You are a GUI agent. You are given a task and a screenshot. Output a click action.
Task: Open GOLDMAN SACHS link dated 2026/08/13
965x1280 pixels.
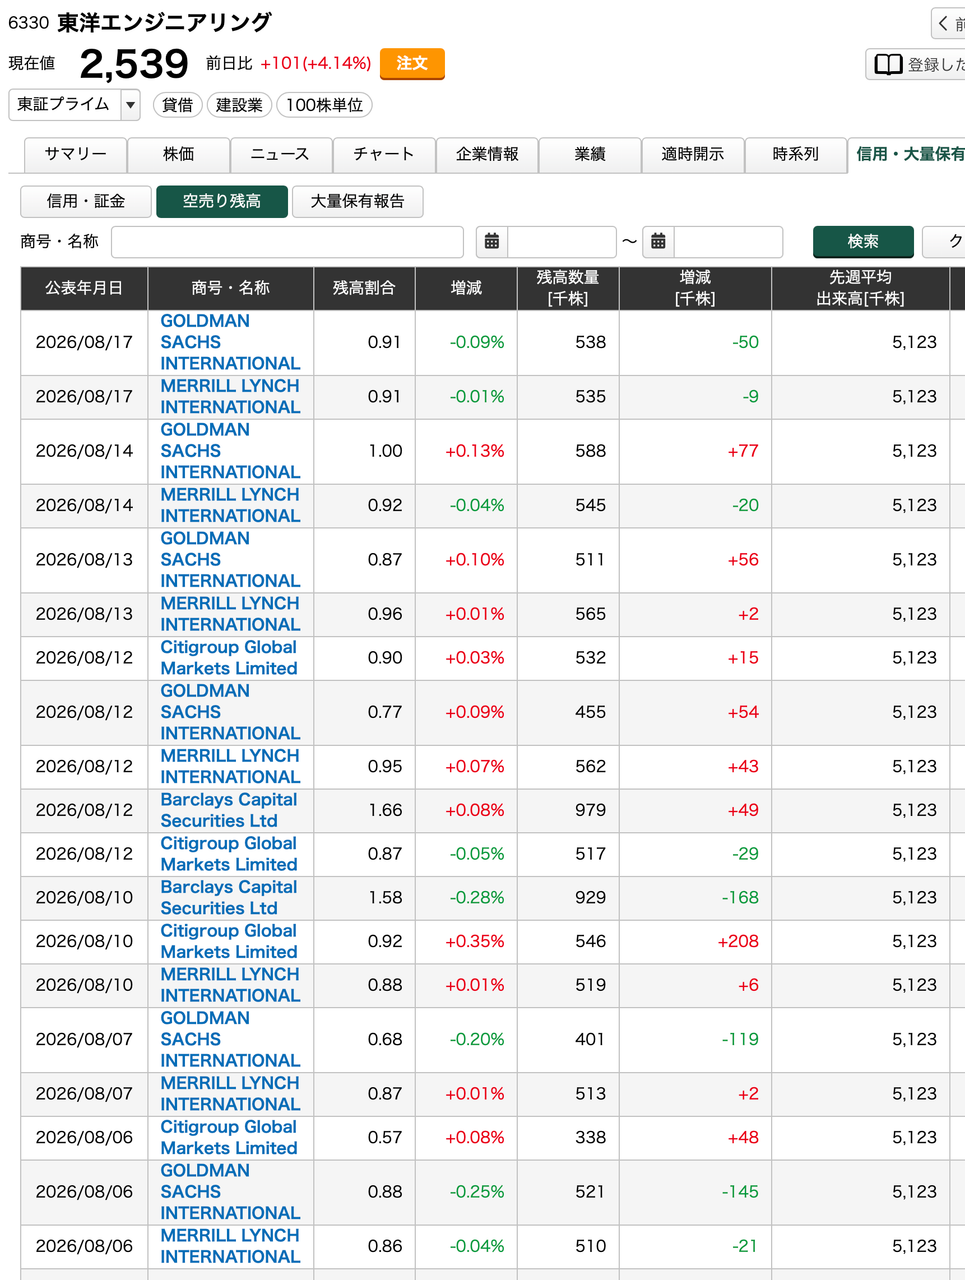pyautogui.click(x=230, y=560)
